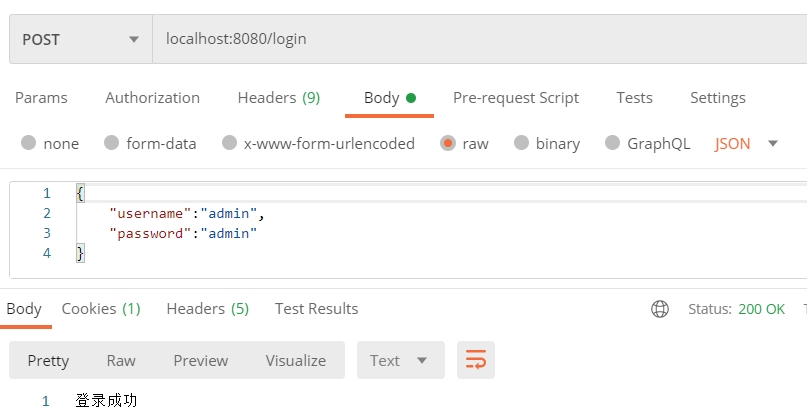Select the request Body tab
This screenshot has height=419, width=807.
(x=390, y=98)
